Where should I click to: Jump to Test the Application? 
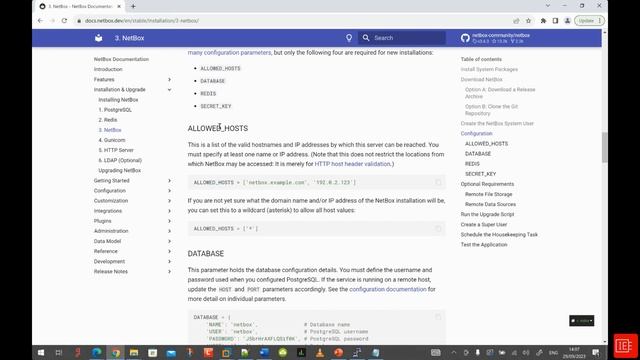[484, 244]
